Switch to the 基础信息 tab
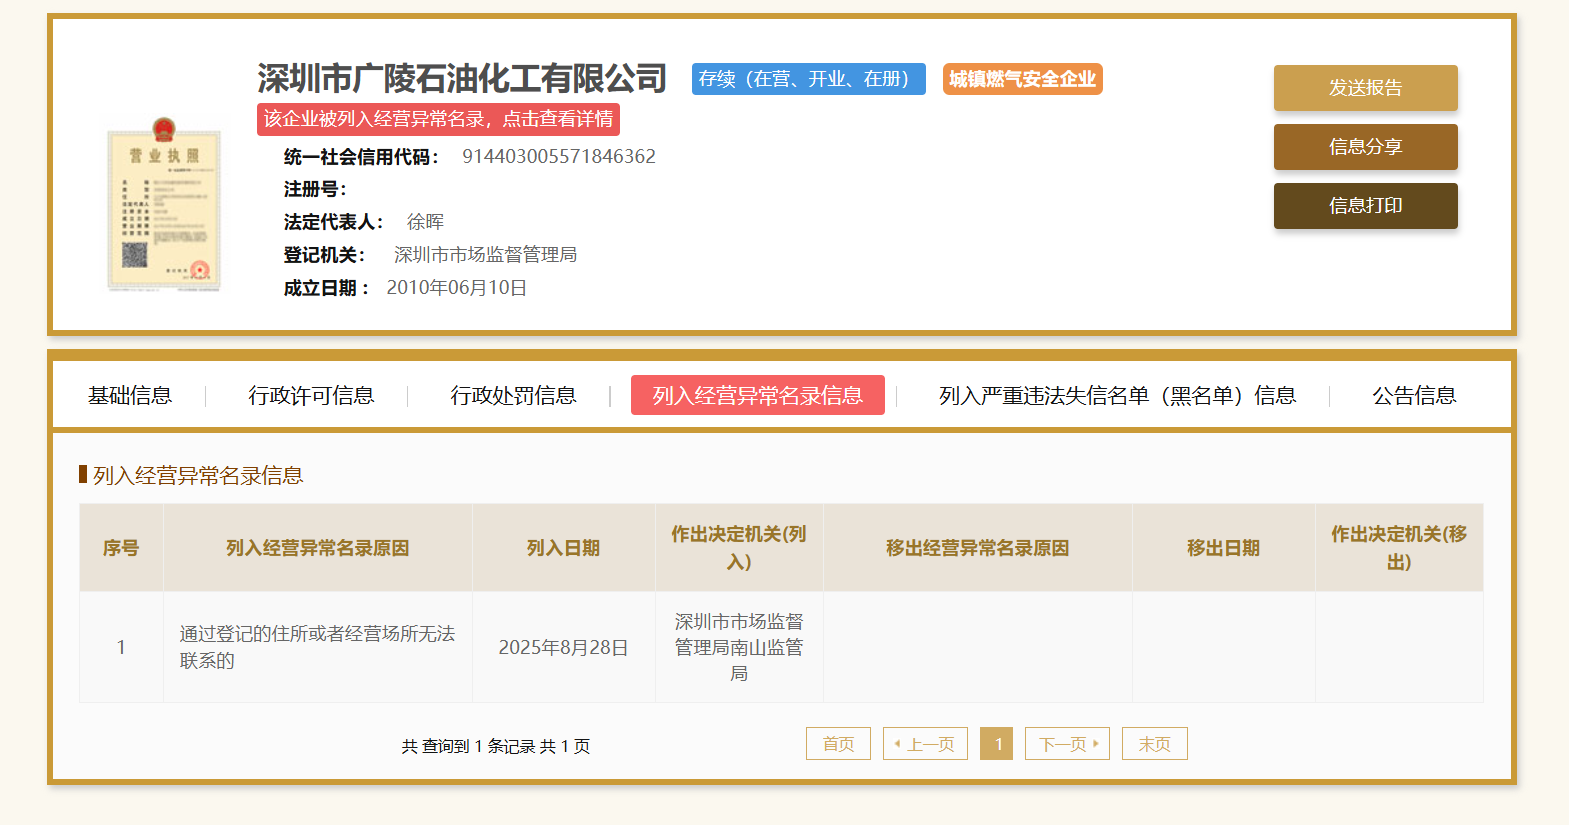Screen dimensions: 1569x825 130,396
